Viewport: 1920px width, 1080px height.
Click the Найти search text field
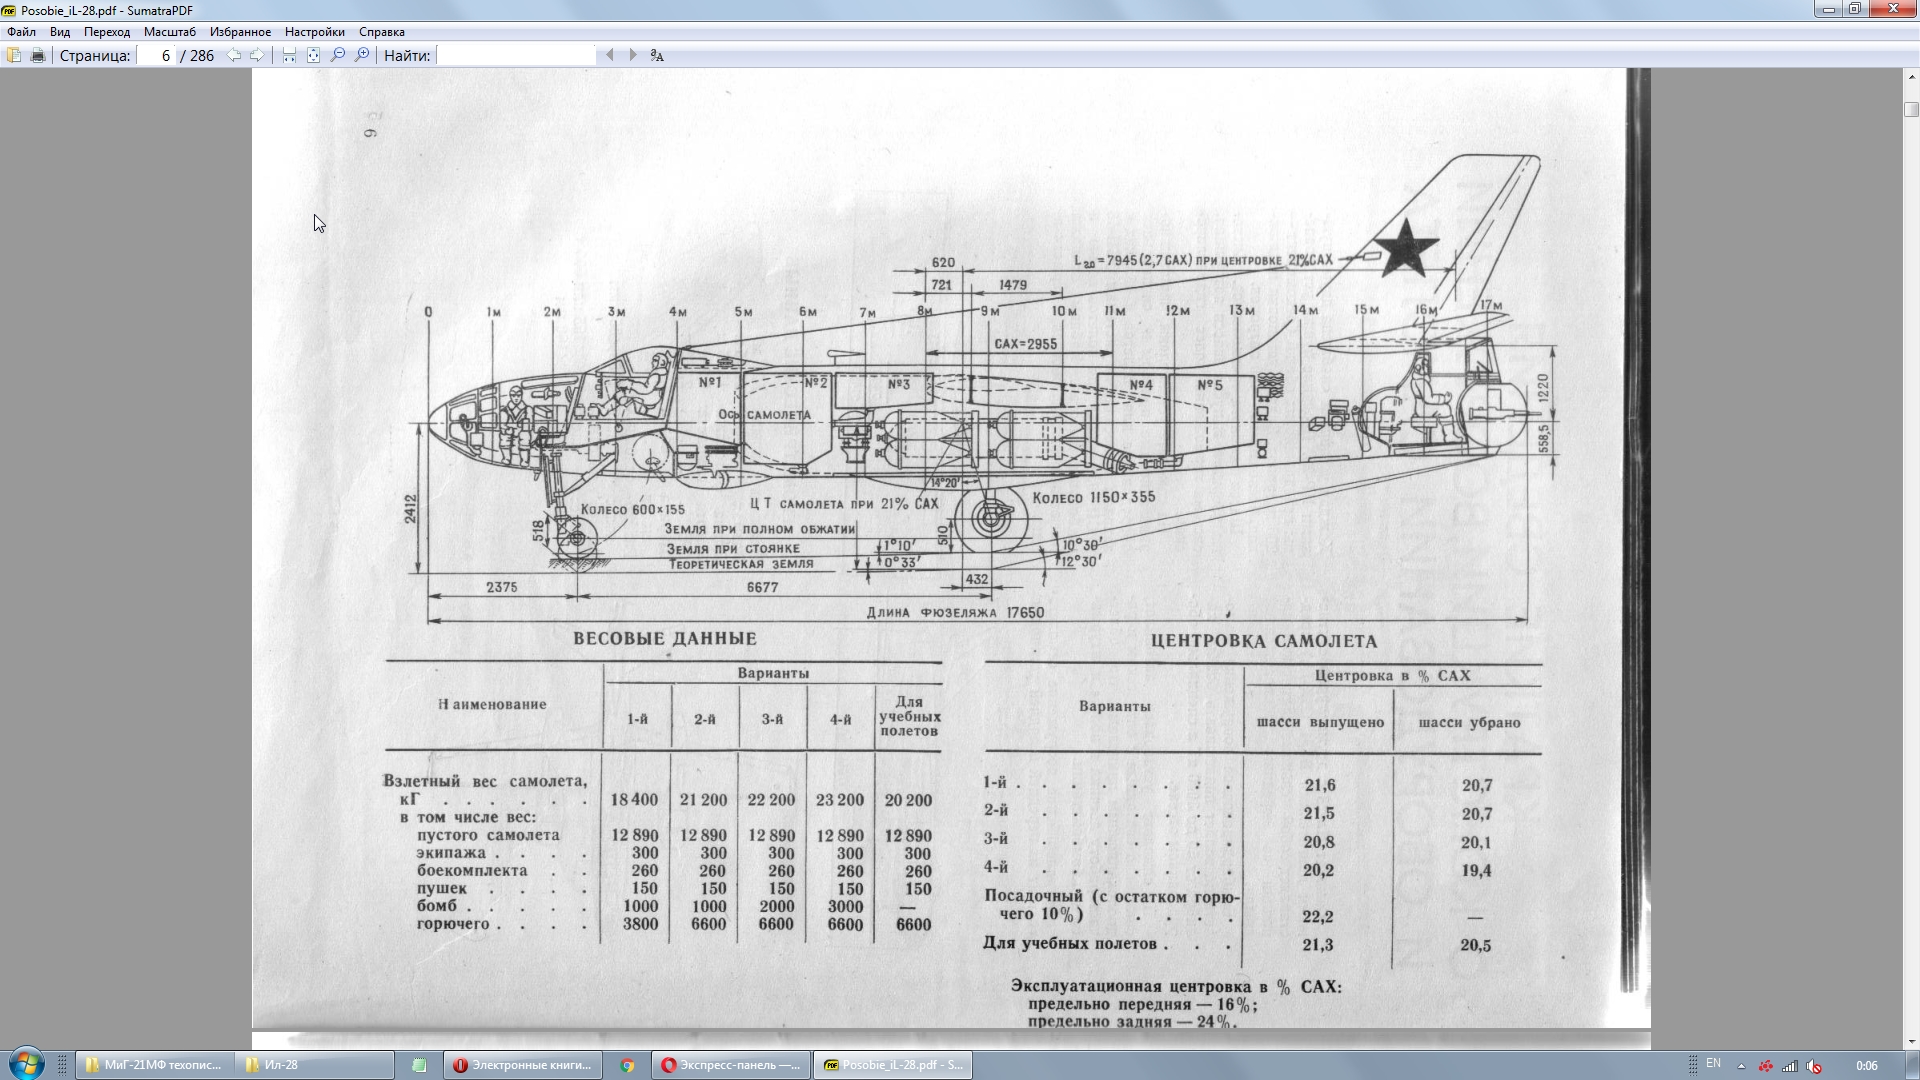[516, 56]
